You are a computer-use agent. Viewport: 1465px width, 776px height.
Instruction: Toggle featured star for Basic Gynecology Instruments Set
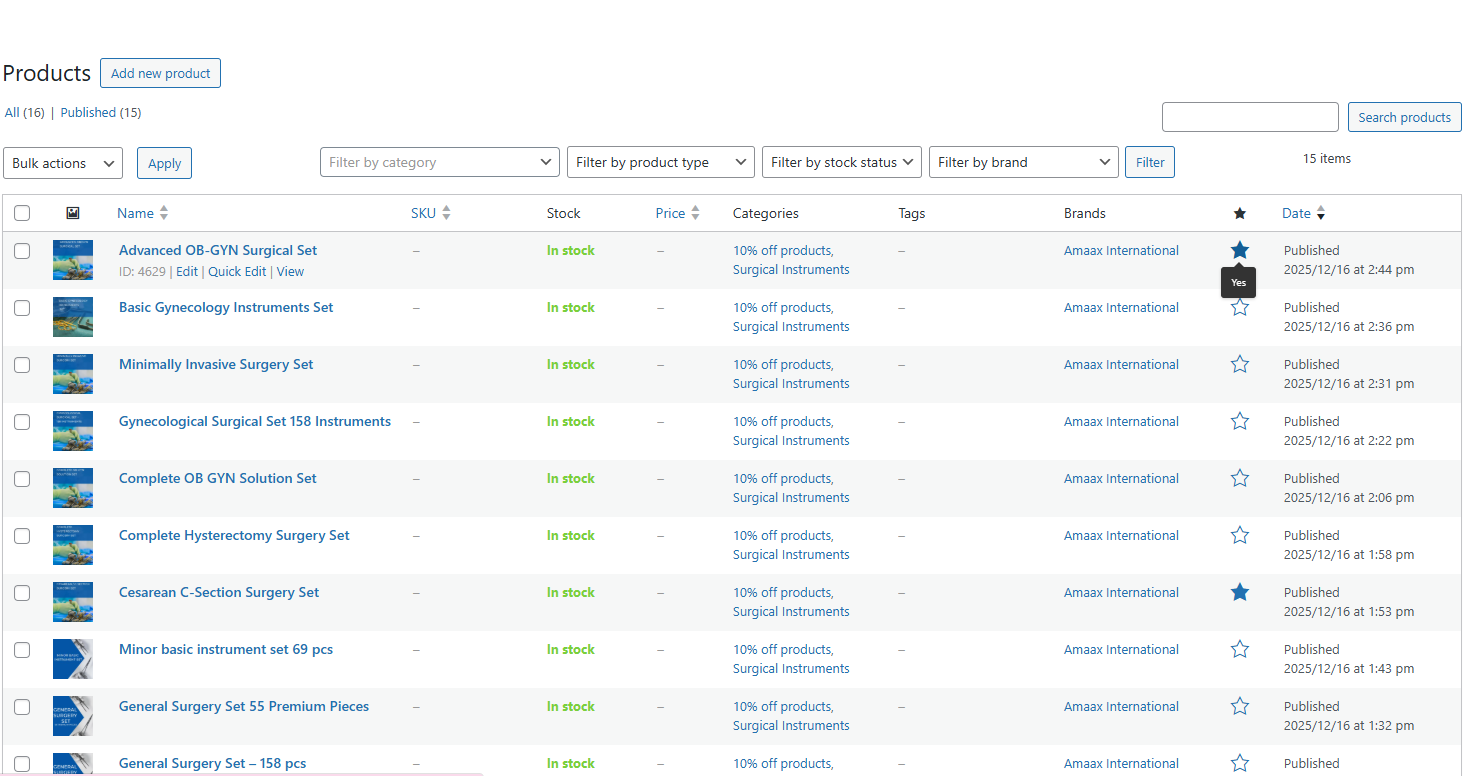click(x=1240, y=308)
